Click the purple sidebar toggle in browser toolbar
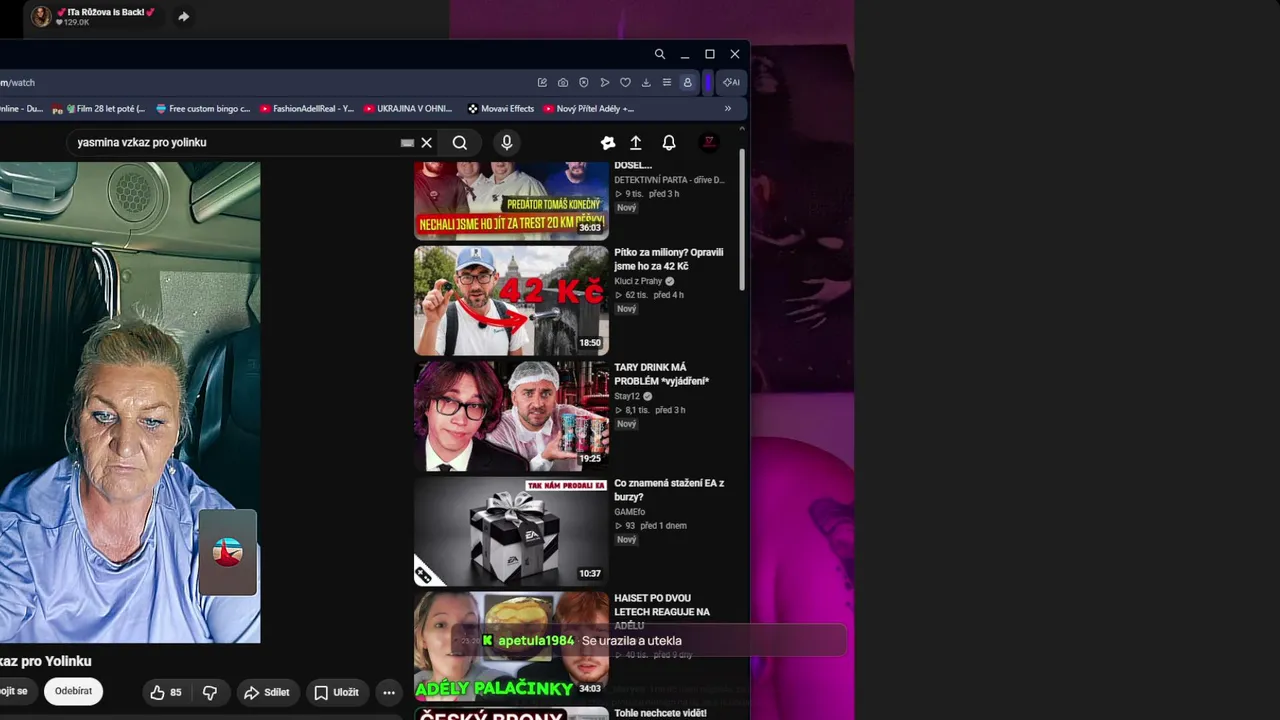The width and height of the screenshot is (1280, 720). click(x=708, y=83)
